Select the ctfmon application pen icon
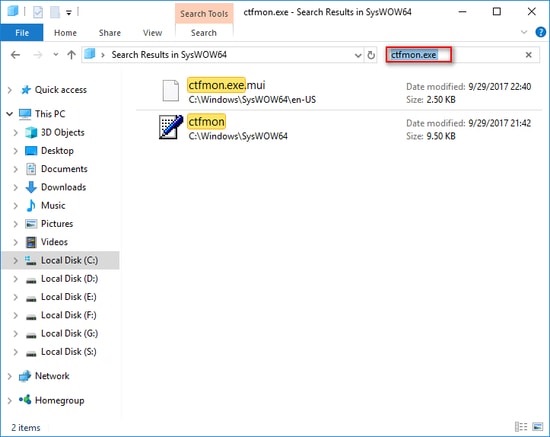 [x=171, y=127]
